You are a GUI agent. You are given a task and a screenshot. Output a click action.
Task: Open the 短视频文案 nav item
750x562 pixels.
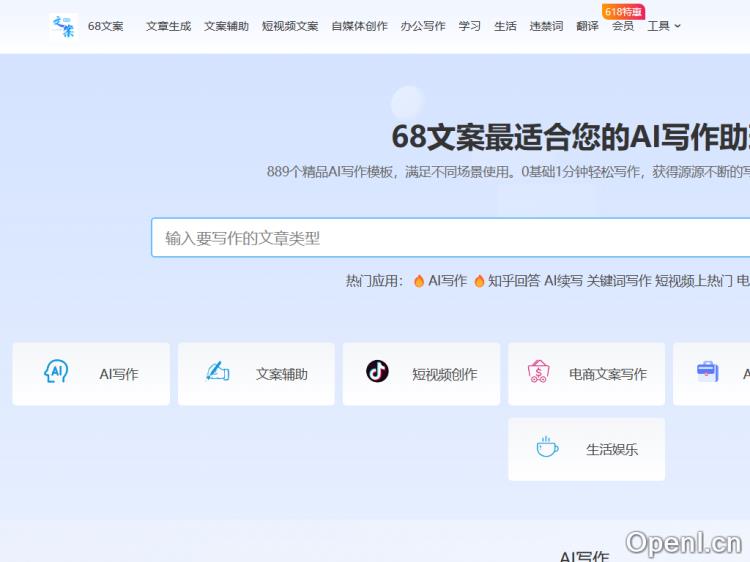click(290, 26)
